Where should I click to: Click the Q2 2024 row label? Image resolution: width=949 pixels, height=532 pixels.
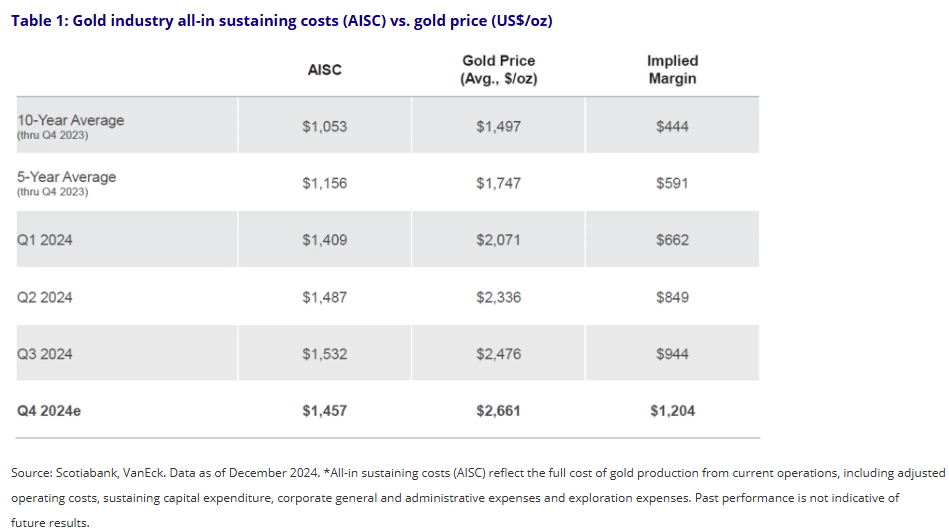click(45, 297)
